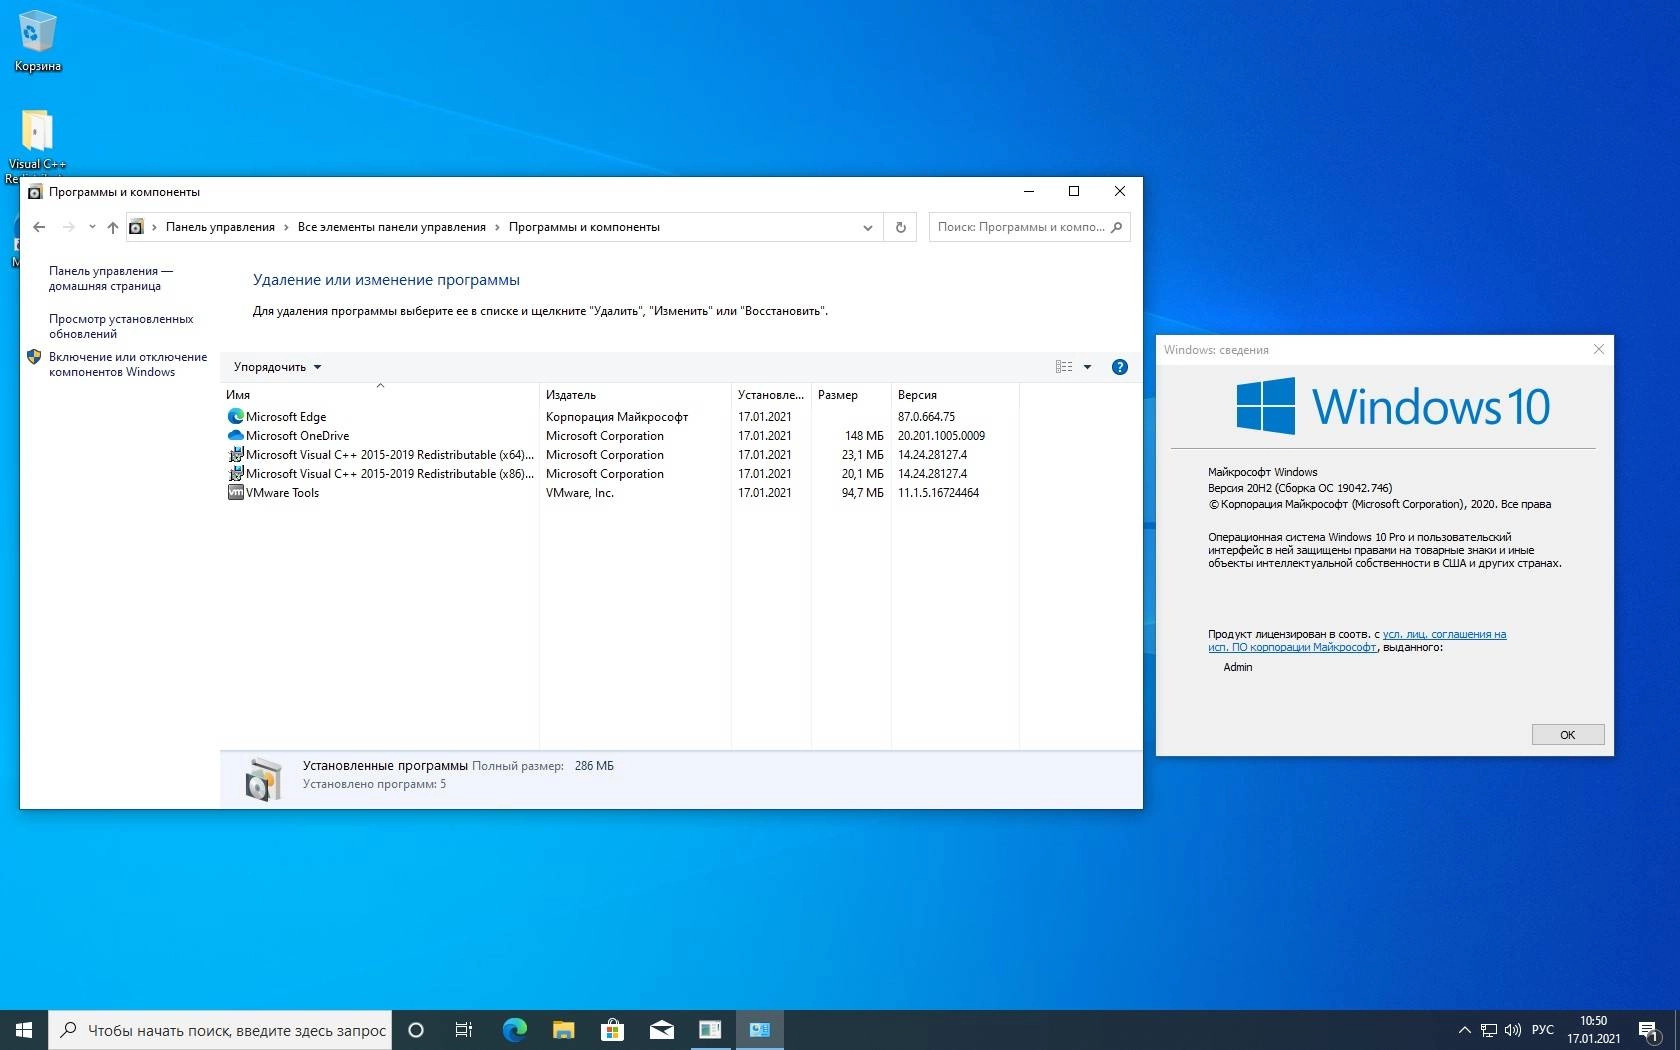
Task: Click OK in the Windows info dialog
Action: (x=1567, y=734)
